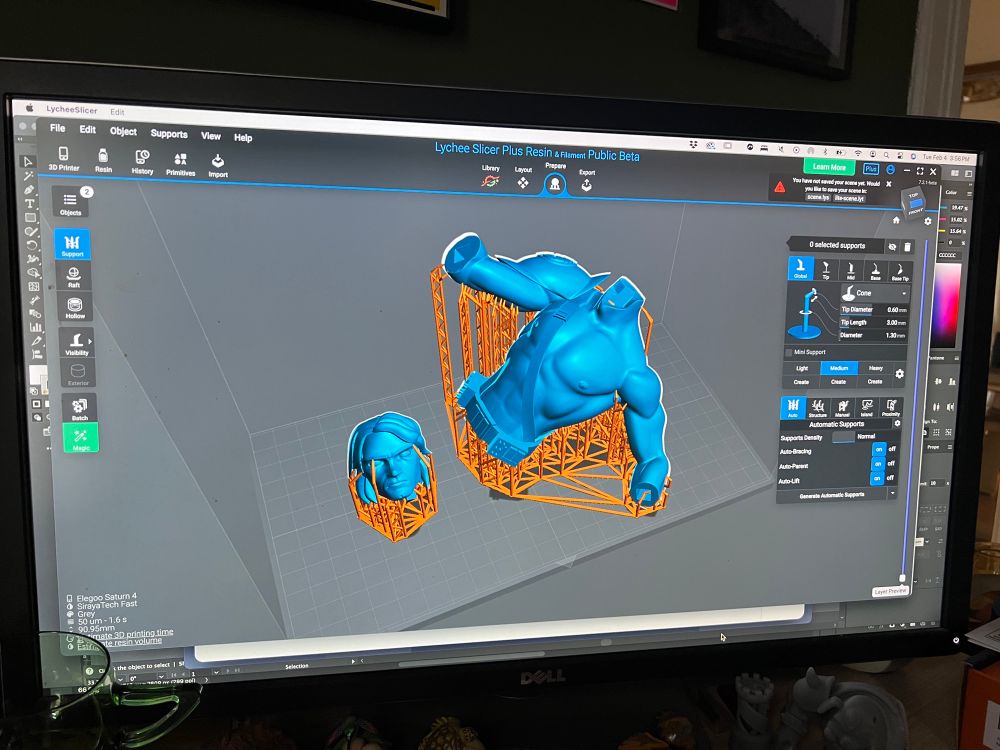
Task: Run the green Magic tool
Action: point(80,439)
